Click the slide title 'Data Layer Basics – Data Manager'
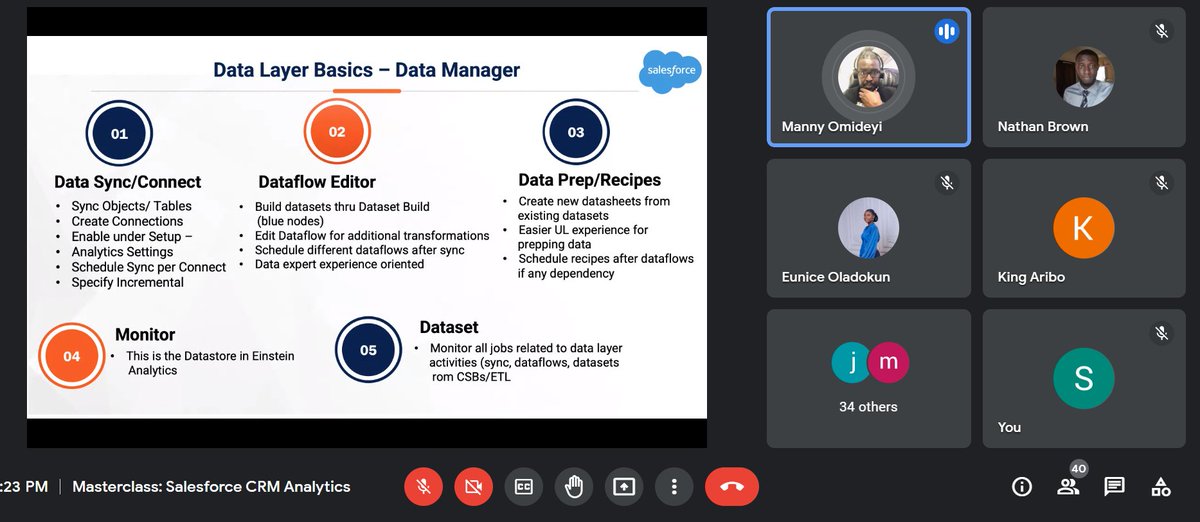Screen dimensions: 1200x522 click(367, 70)
